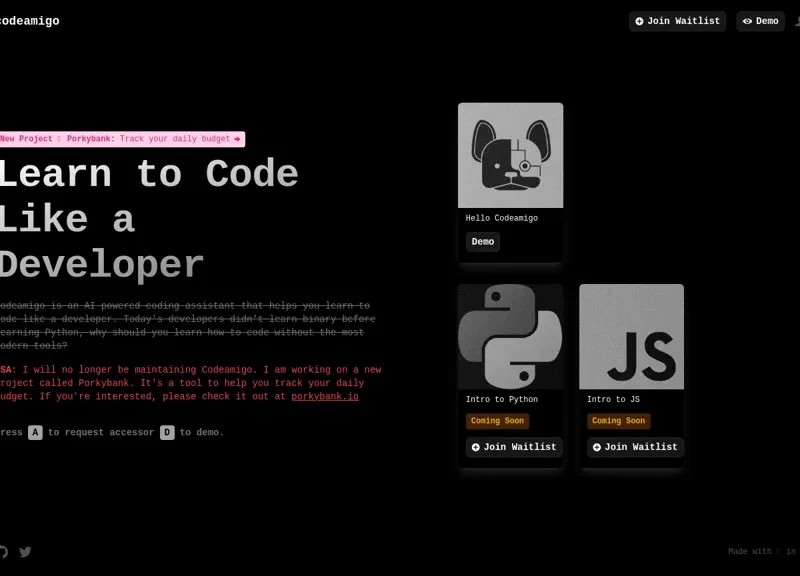Open the Intro to Python thumbnail
This screenshot has width=800, height=576.
point(511,337)
